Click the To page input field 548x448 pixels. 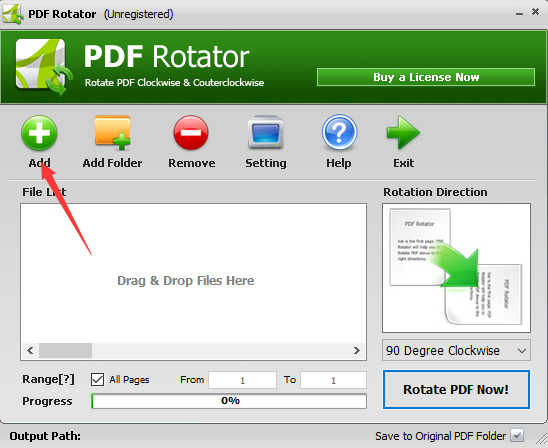[333, 380]
